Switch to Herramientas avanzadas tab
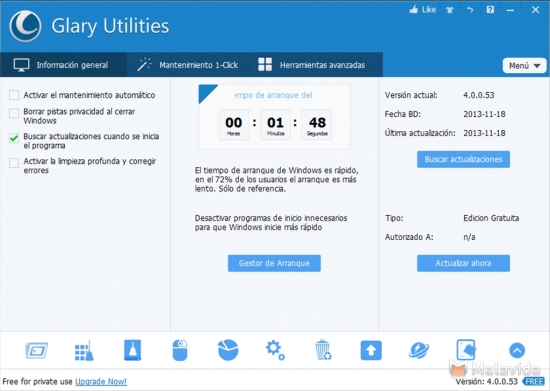The height and width of the screenshot is (391, 550). tap(318, 65)
